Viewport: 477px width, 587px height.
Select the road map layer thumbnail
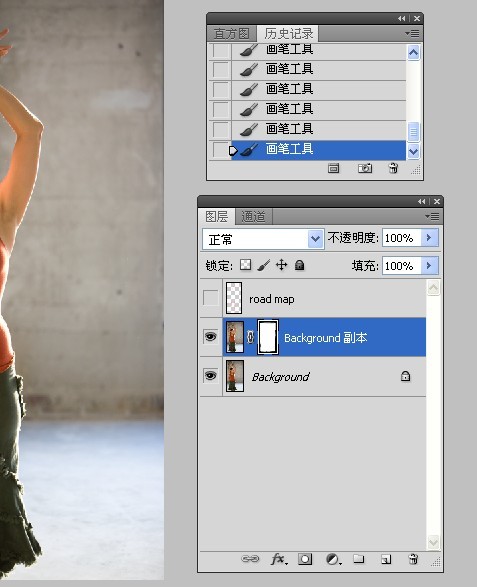(x=234, y=298)
